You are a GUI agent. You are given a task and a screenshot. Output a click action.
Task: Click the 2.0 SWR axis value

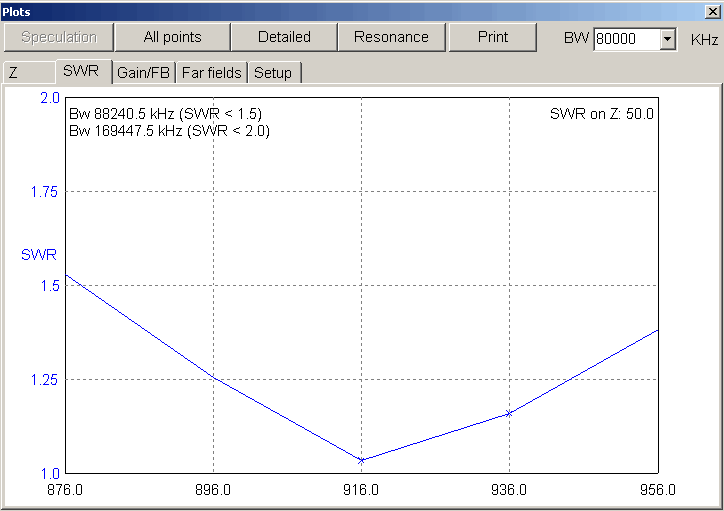[50, 98]
